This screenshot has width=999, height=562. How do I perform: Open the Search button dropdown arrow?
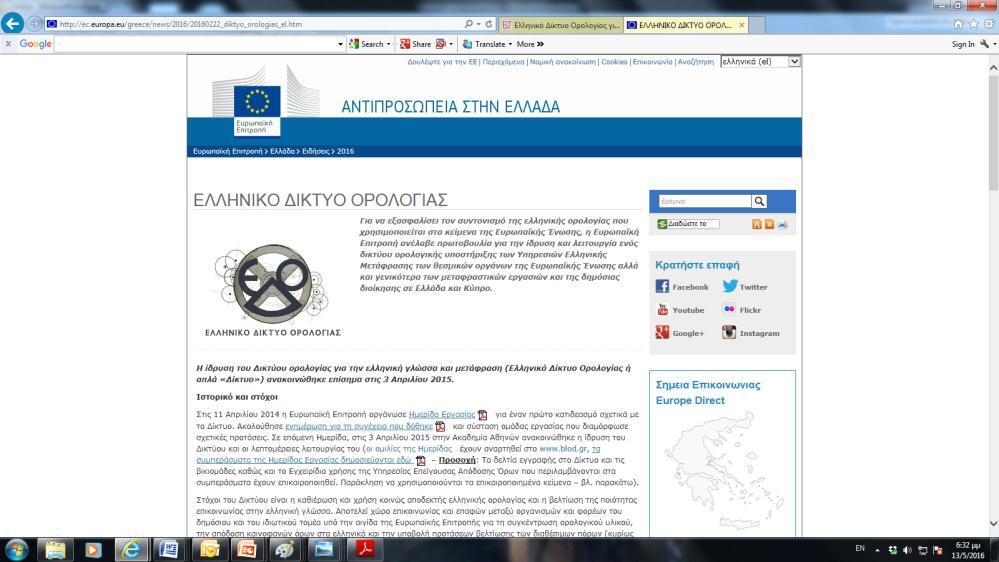click(x=389, y=44)
